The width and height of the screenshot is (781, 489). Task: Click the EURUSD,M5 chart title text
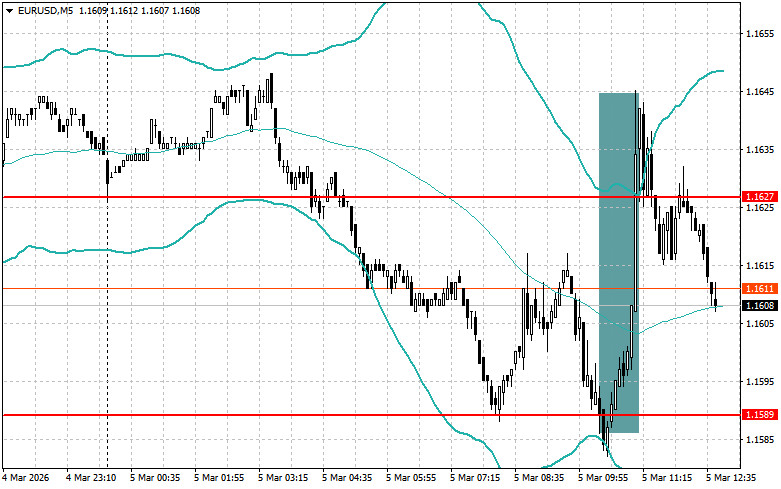click(x=45, y=10)
